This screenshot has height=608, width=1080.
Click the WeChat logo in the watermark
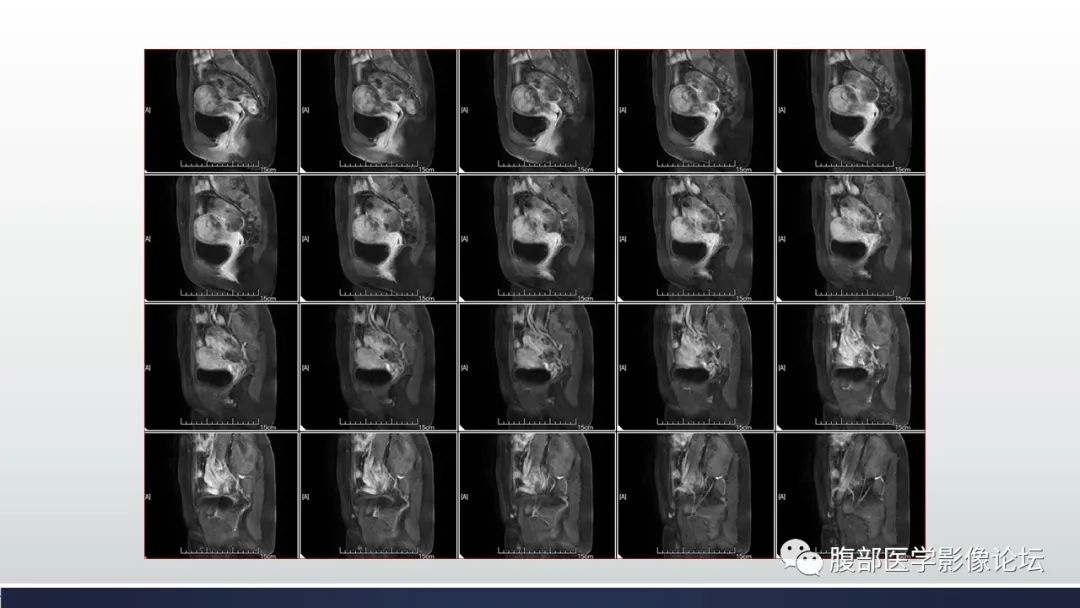tap(797, 559)
